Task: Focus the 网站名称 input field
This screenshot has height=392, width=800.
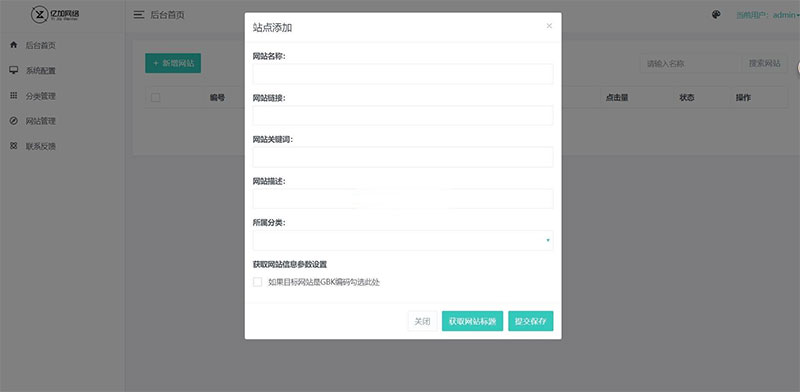Action: pyautogui.click(x=403, y=74)
